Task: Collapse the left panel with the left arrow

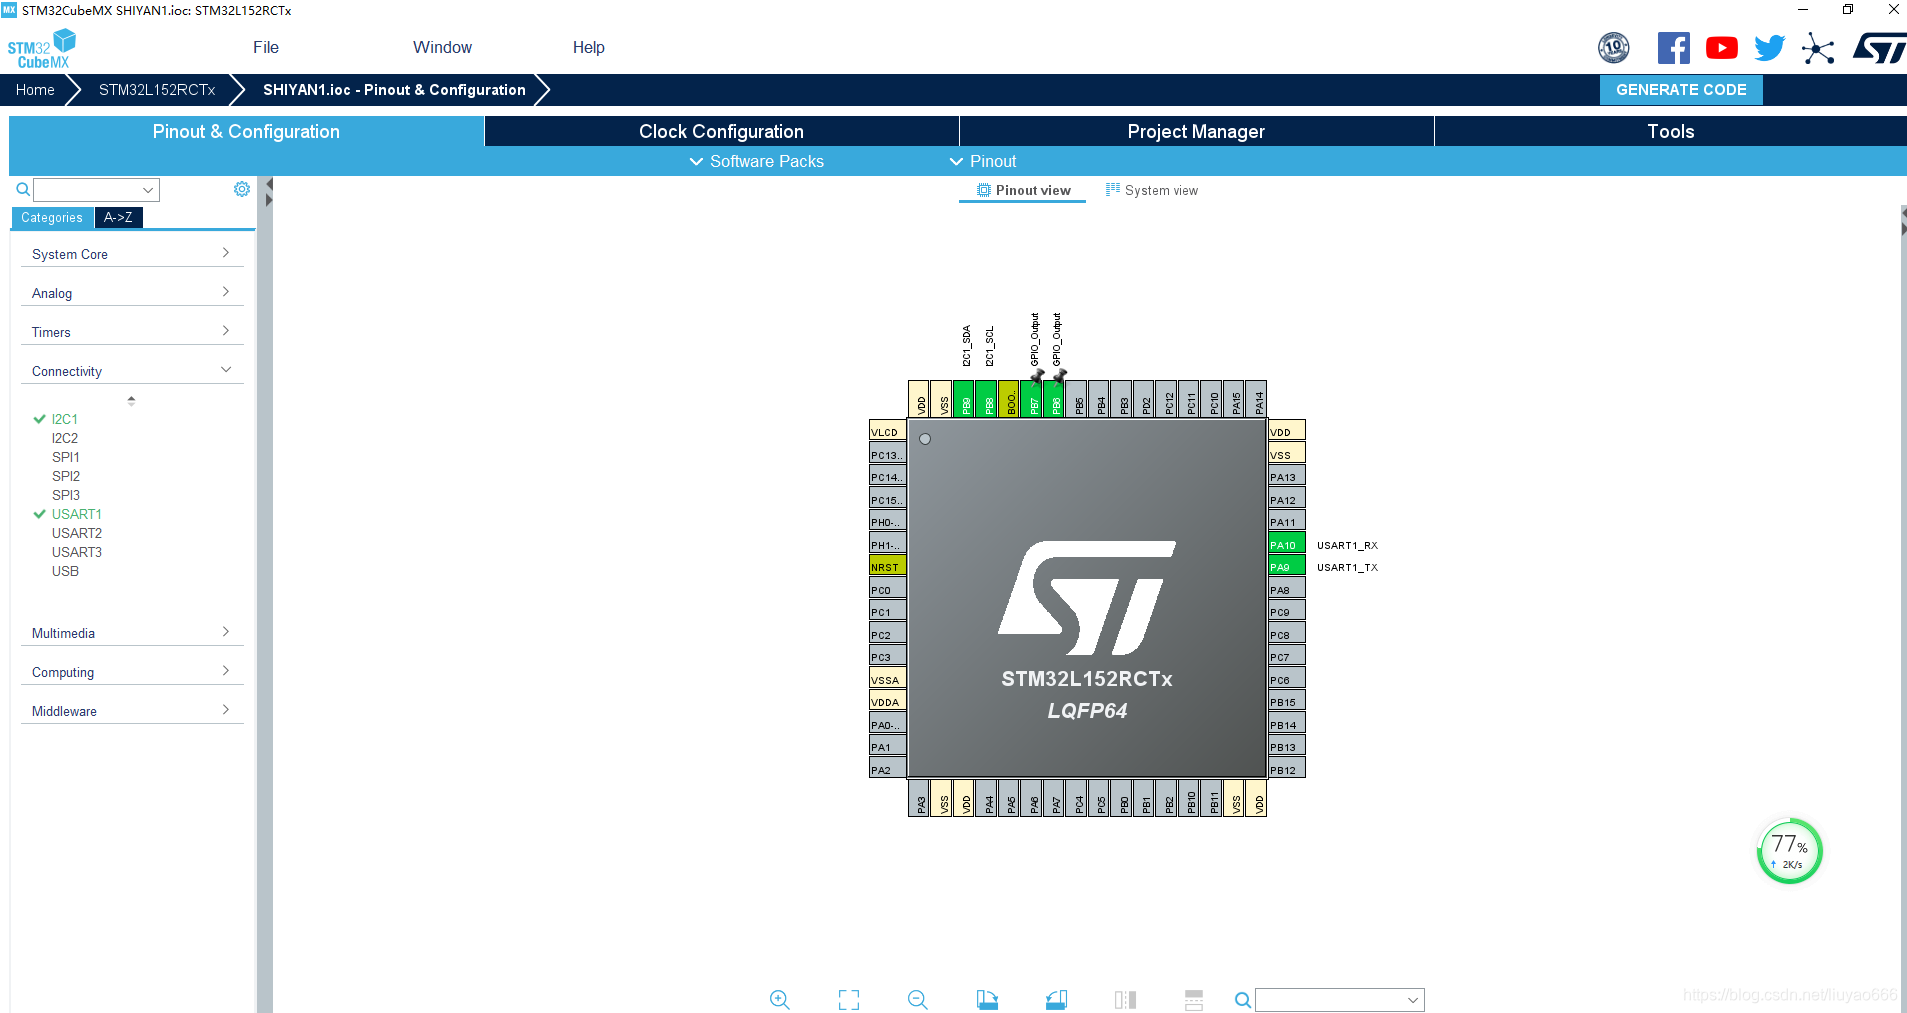Action: pyautogui.click(x=269, y=185)
